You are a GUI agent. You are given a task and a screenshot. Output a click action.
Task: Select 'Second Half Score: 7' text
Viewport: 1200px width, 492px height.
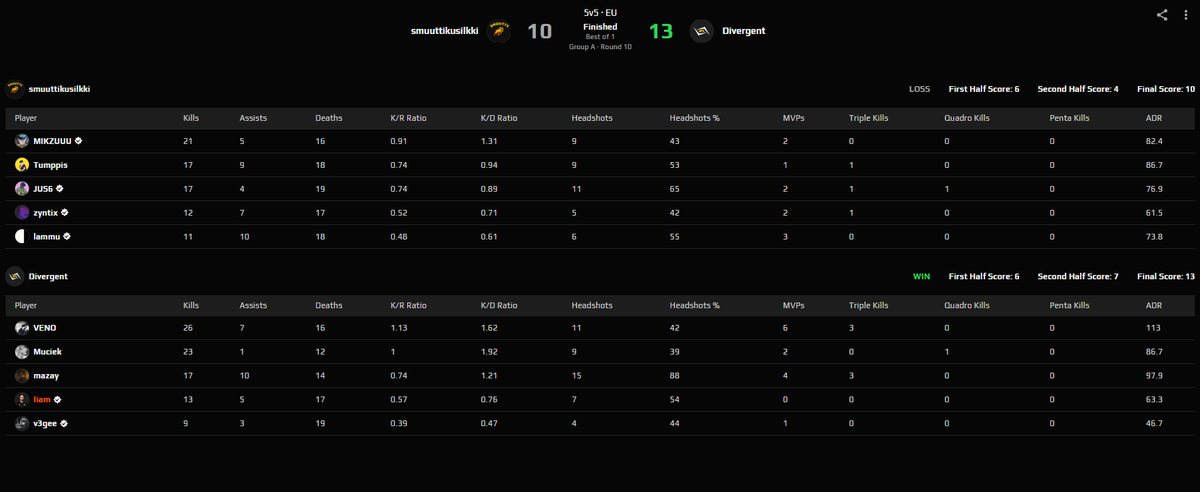[x=1078, y=276]
